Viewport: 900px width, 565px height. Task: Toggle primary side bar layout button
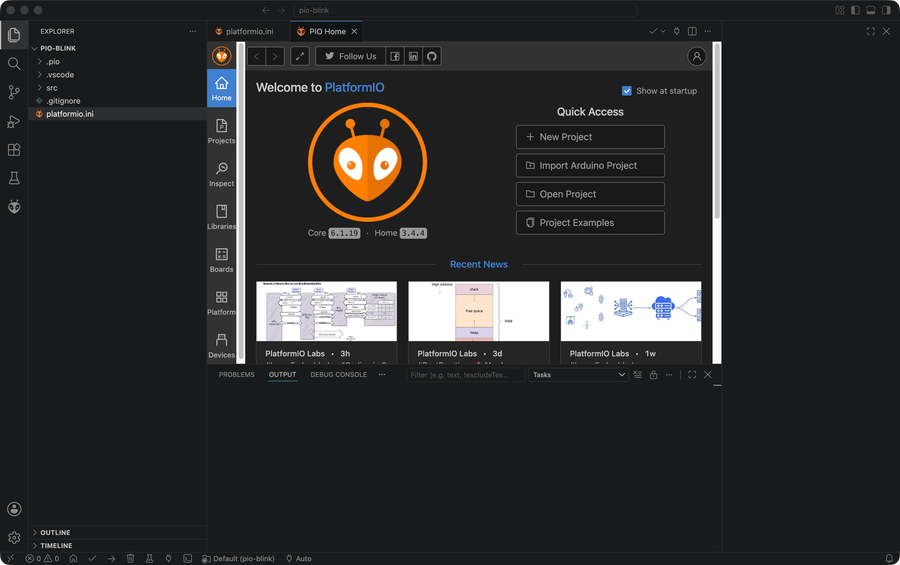pos(855,10)
